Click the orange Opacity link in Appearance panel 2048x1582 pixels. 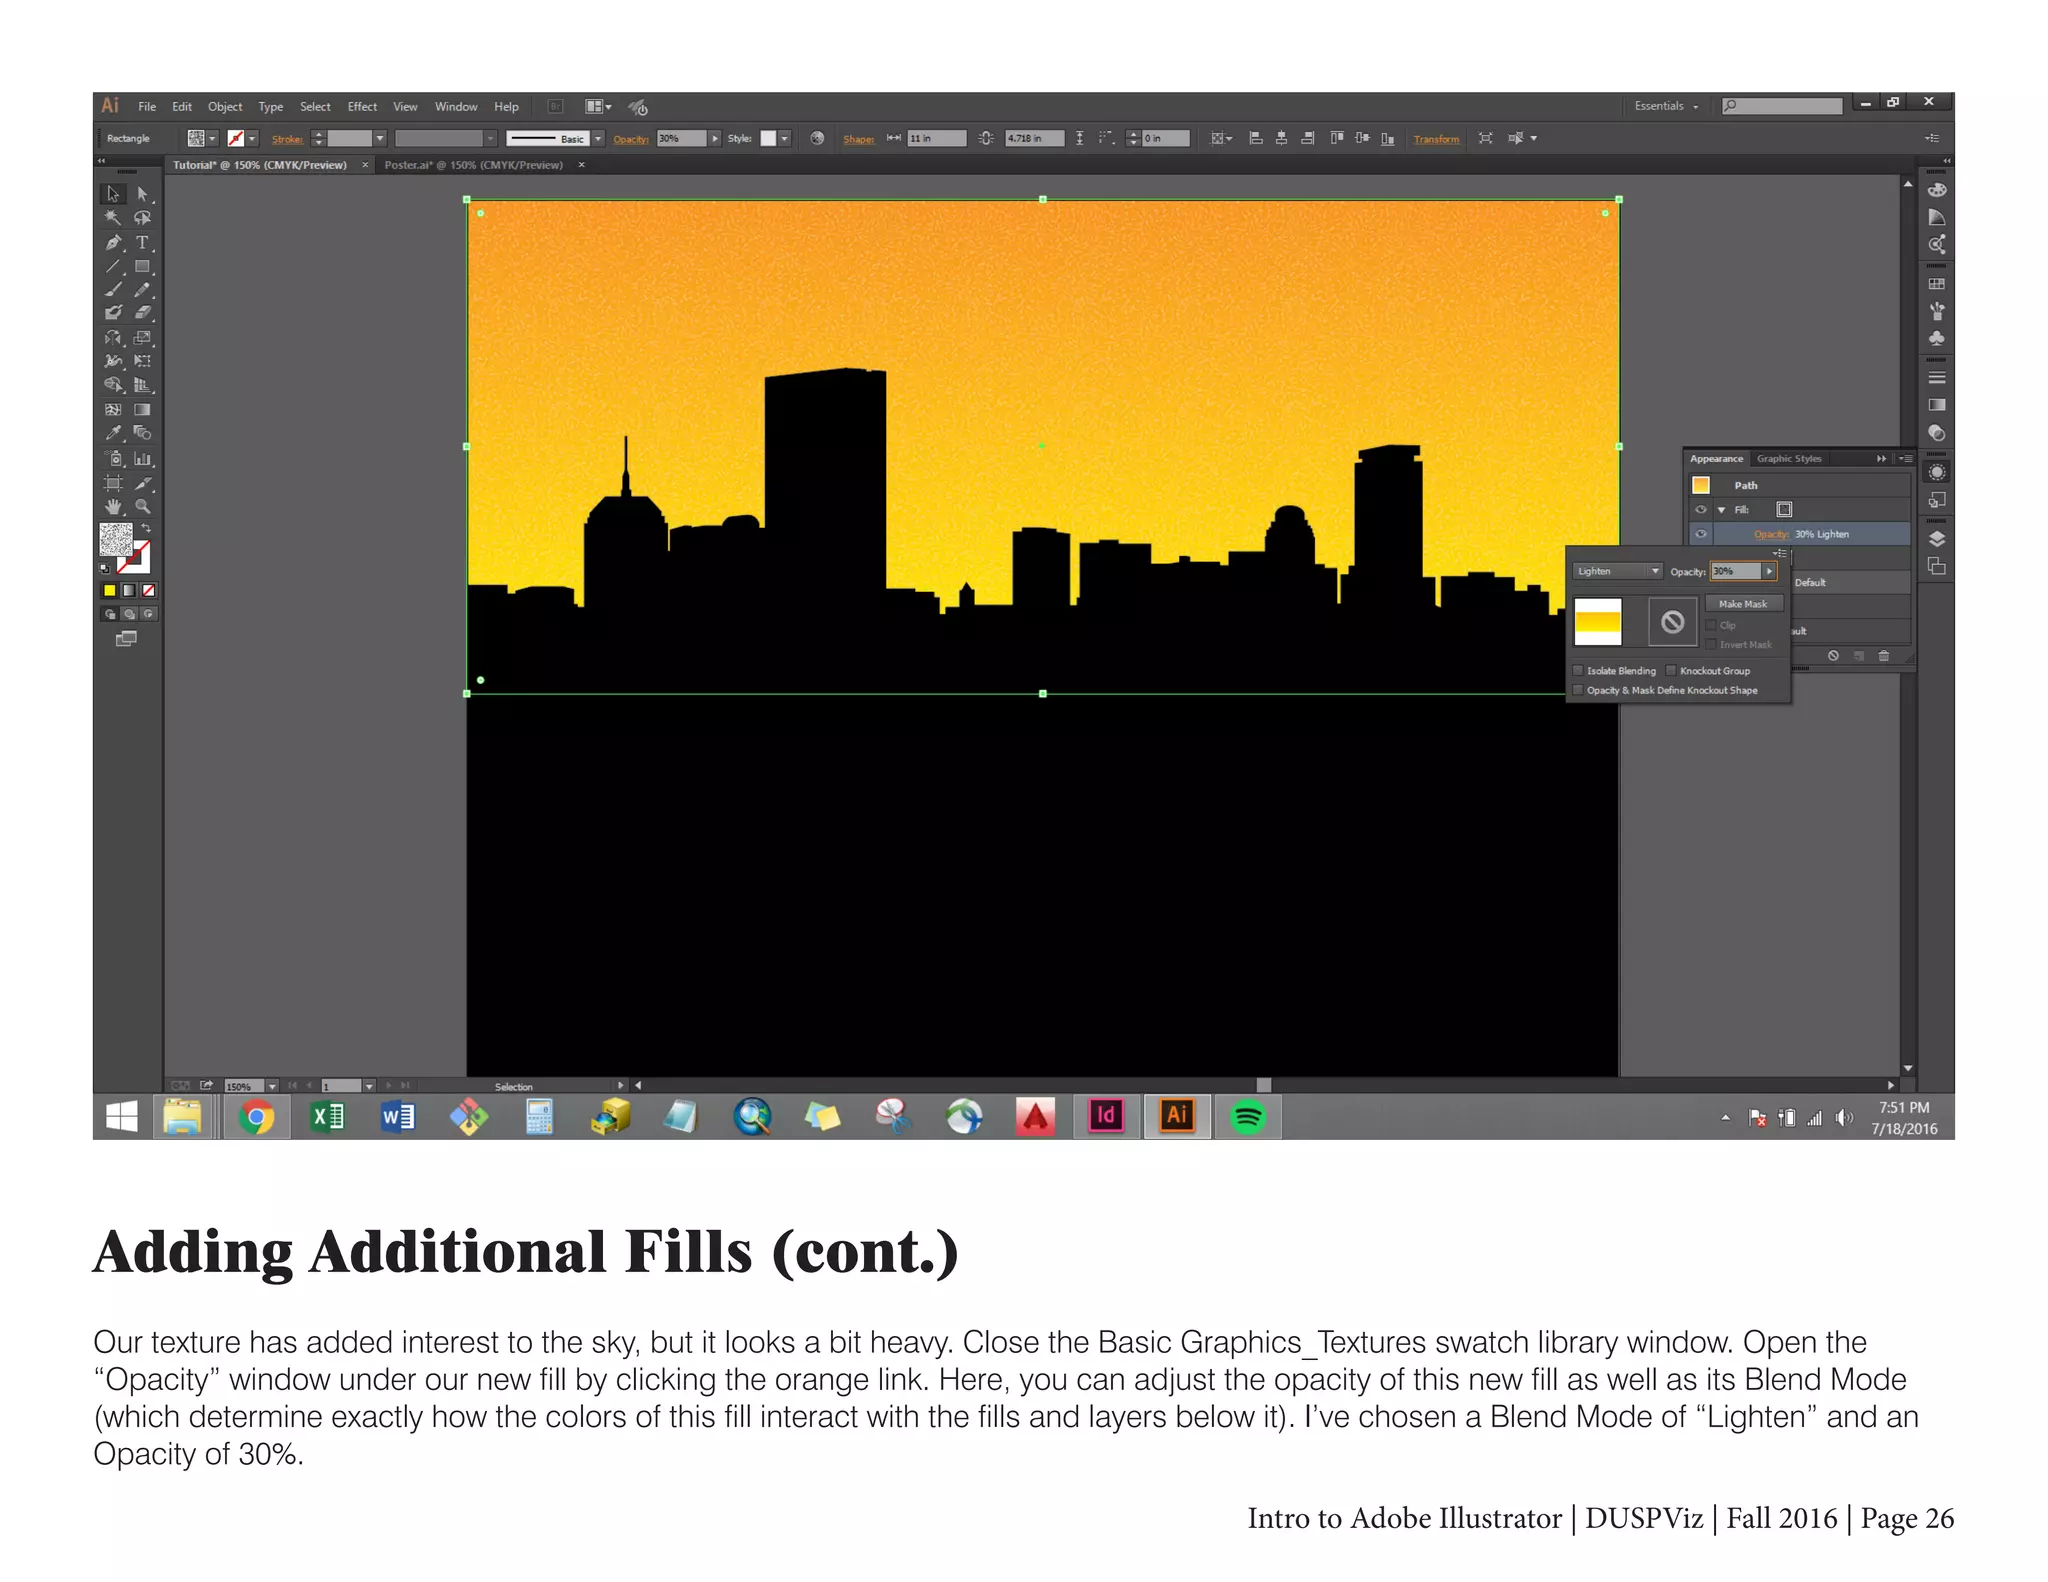(x=1771, y=535)
